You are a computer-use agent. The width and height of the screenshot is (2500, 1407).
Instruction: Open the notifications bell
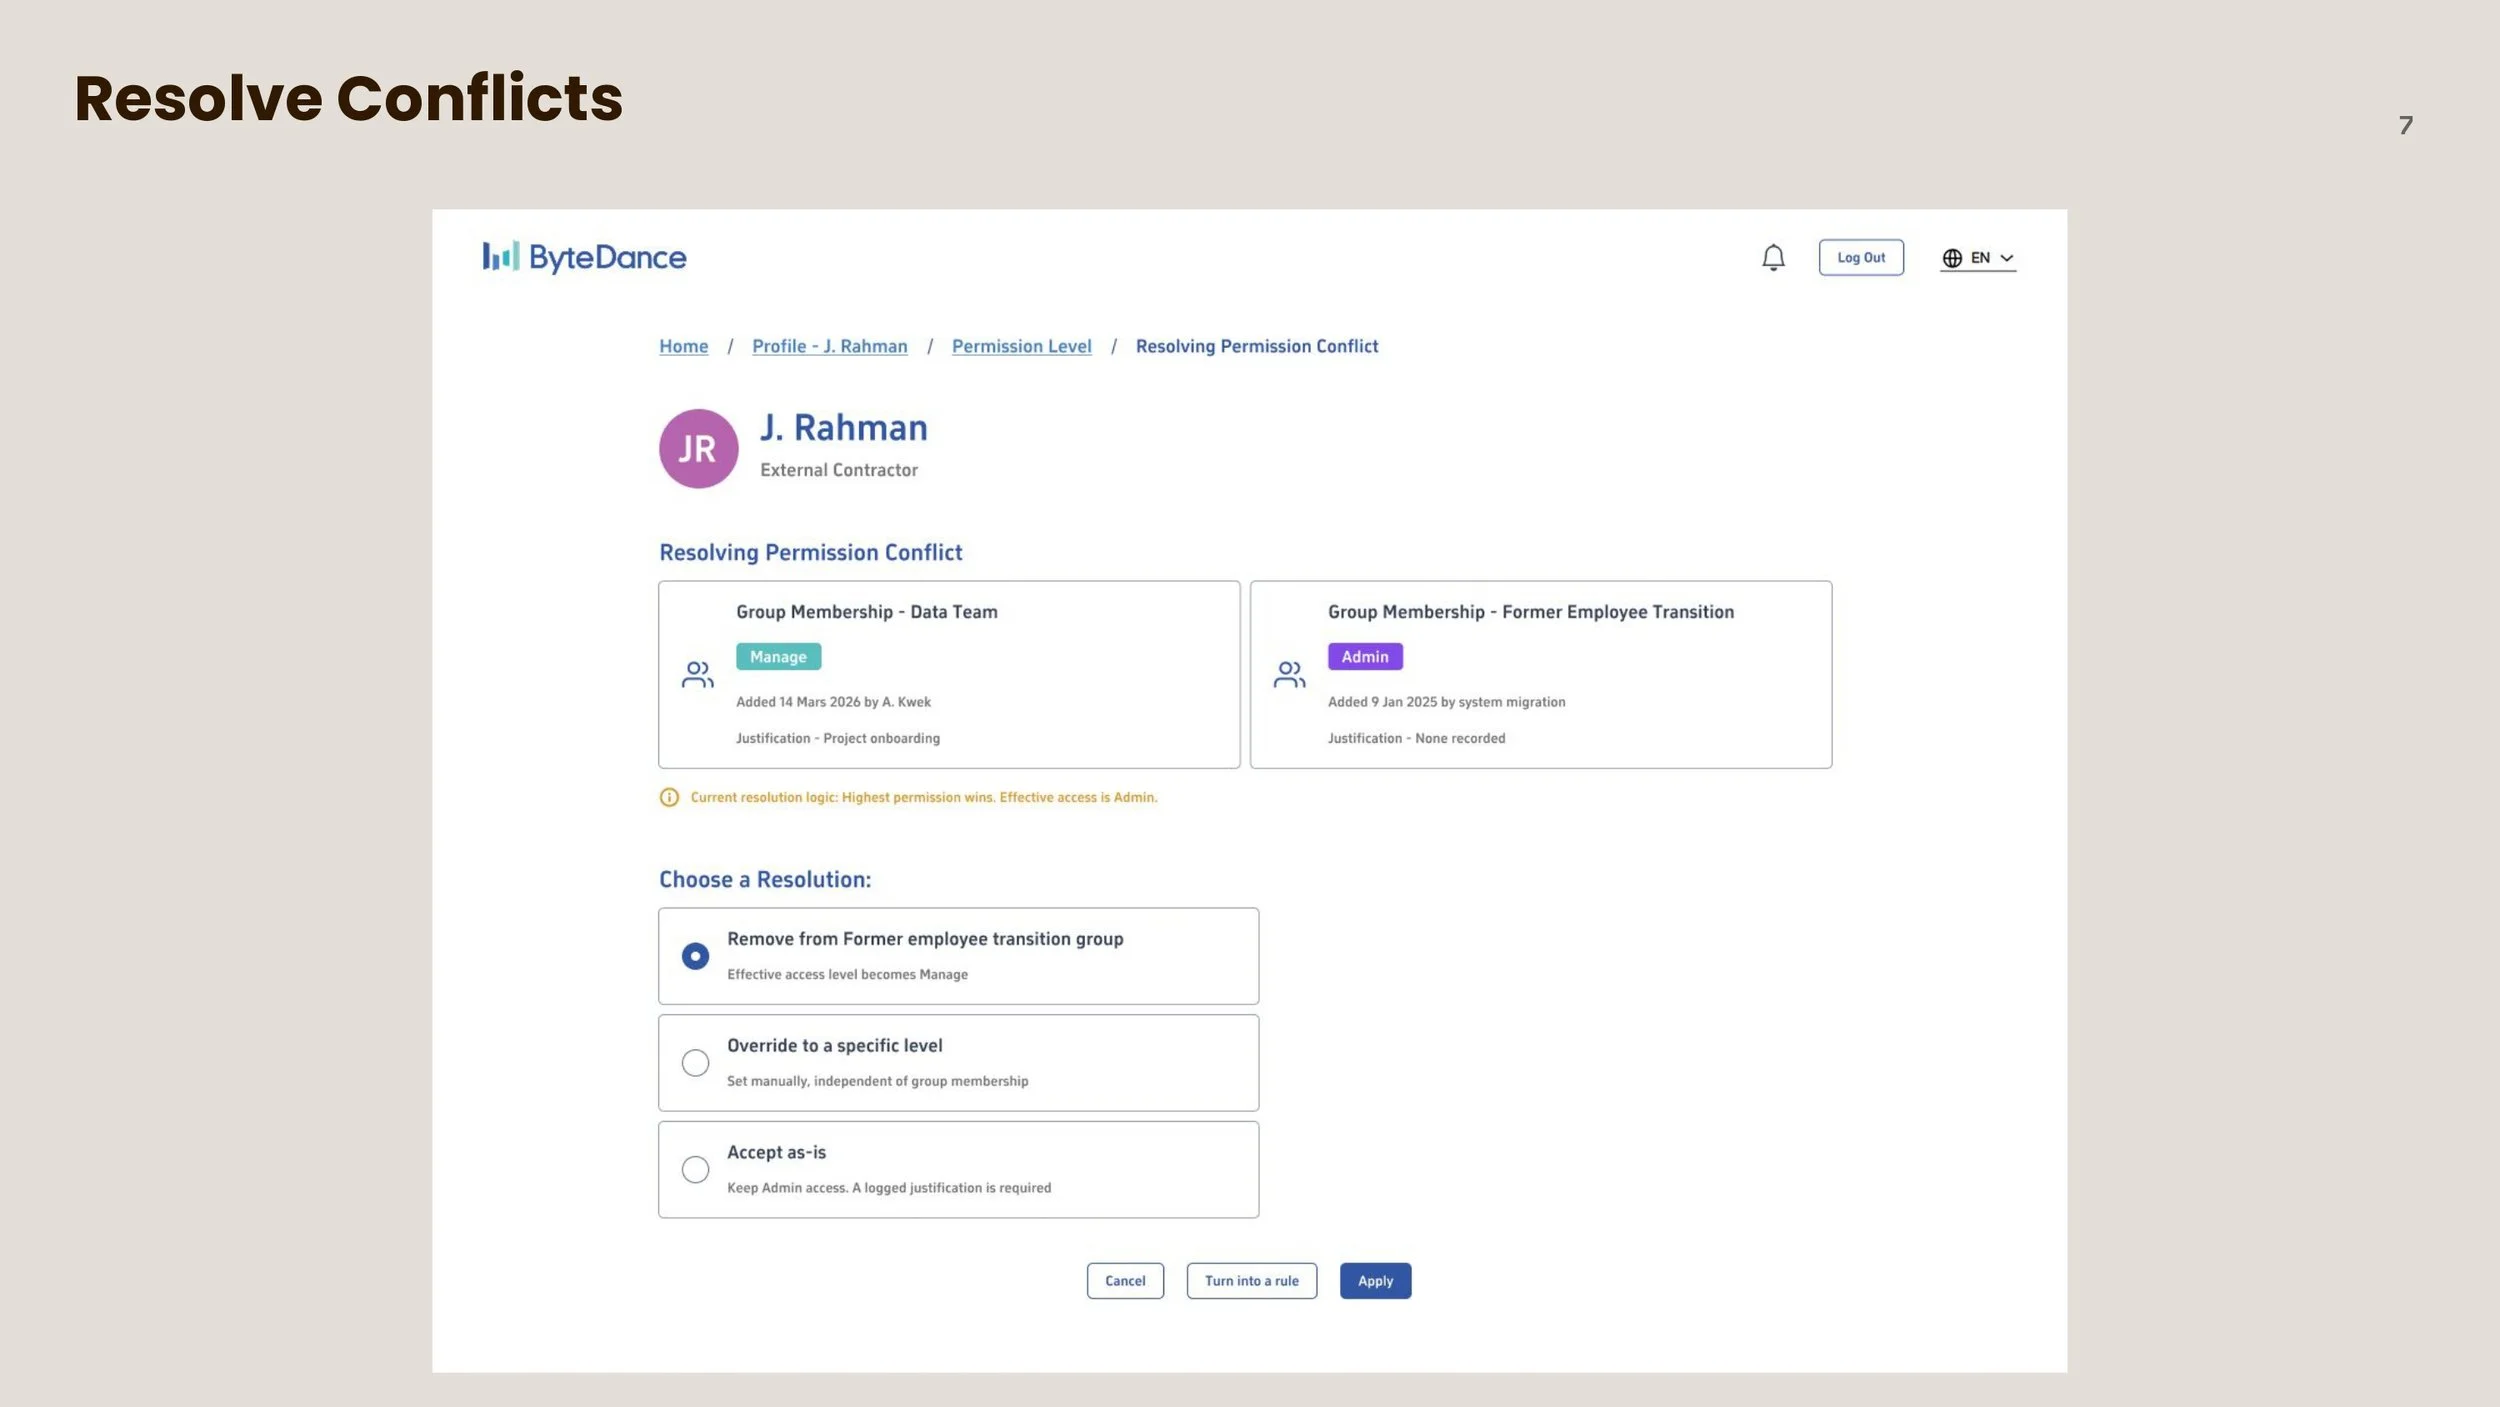(1773, 257)
